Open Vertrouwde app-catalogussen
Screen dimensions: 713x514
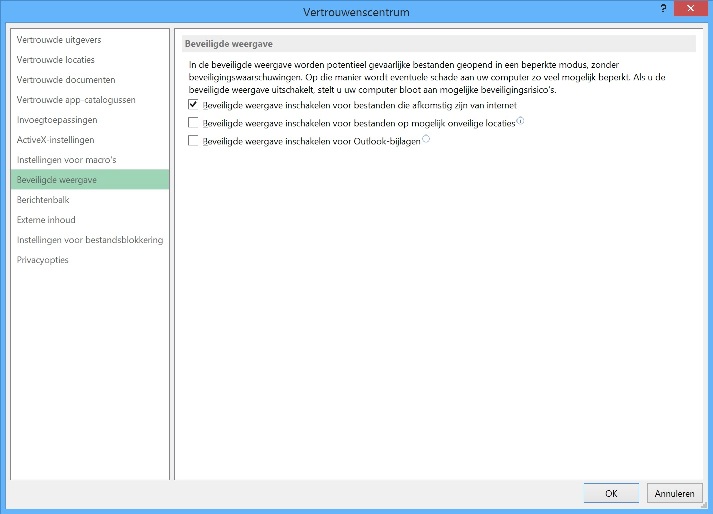pos(76,100)
